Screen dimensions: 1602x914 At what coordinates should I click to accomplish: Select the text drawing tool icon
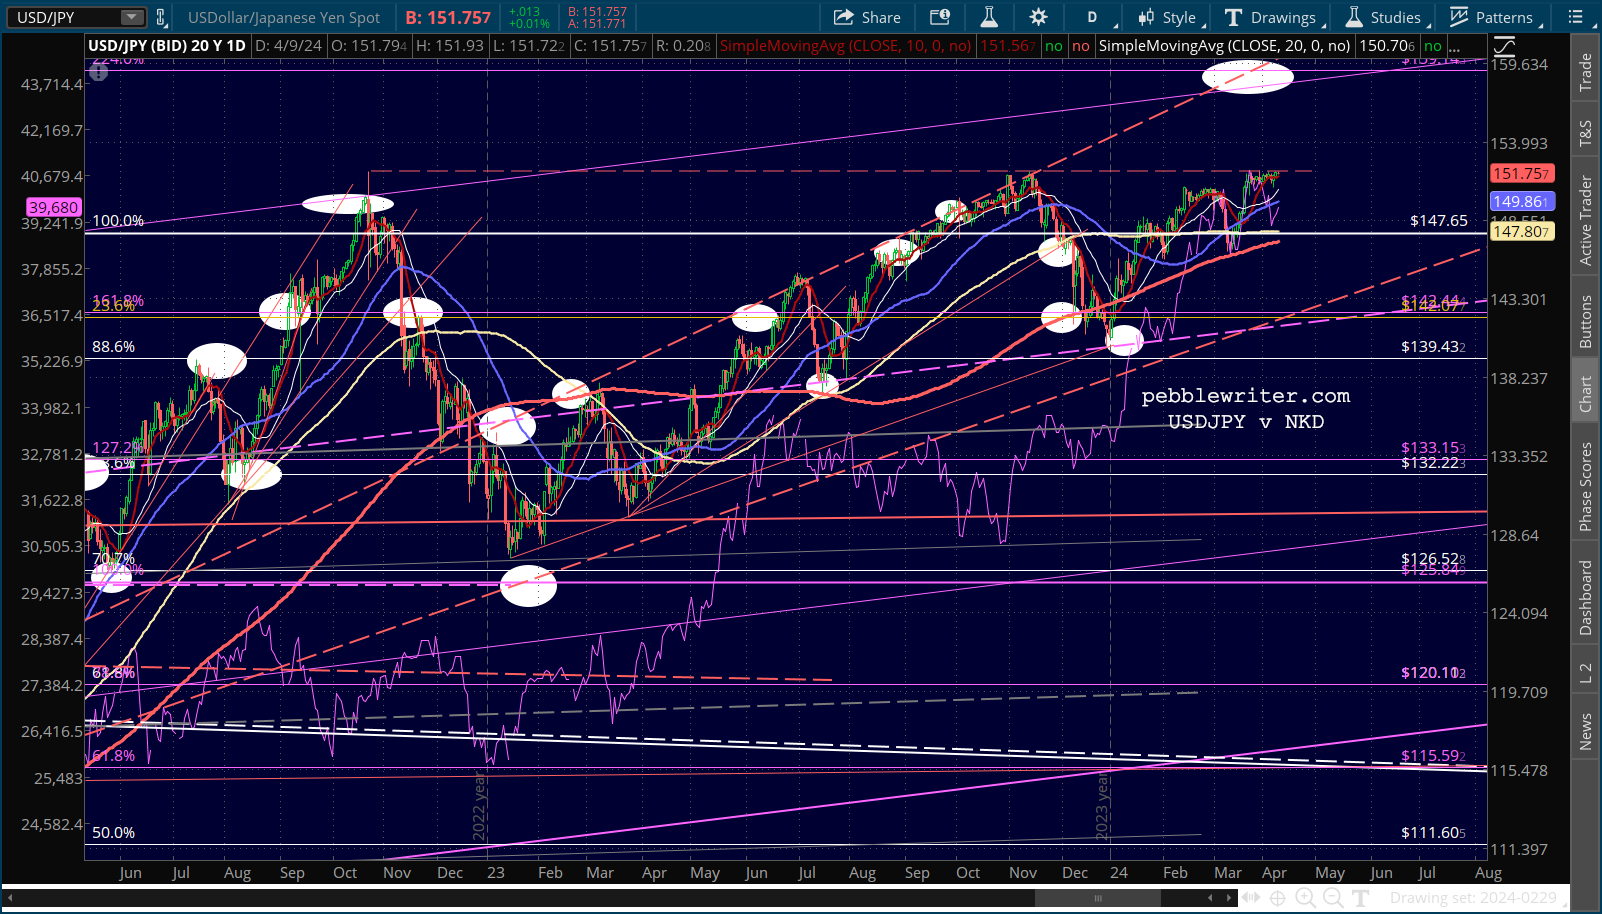coord(1360,898)
